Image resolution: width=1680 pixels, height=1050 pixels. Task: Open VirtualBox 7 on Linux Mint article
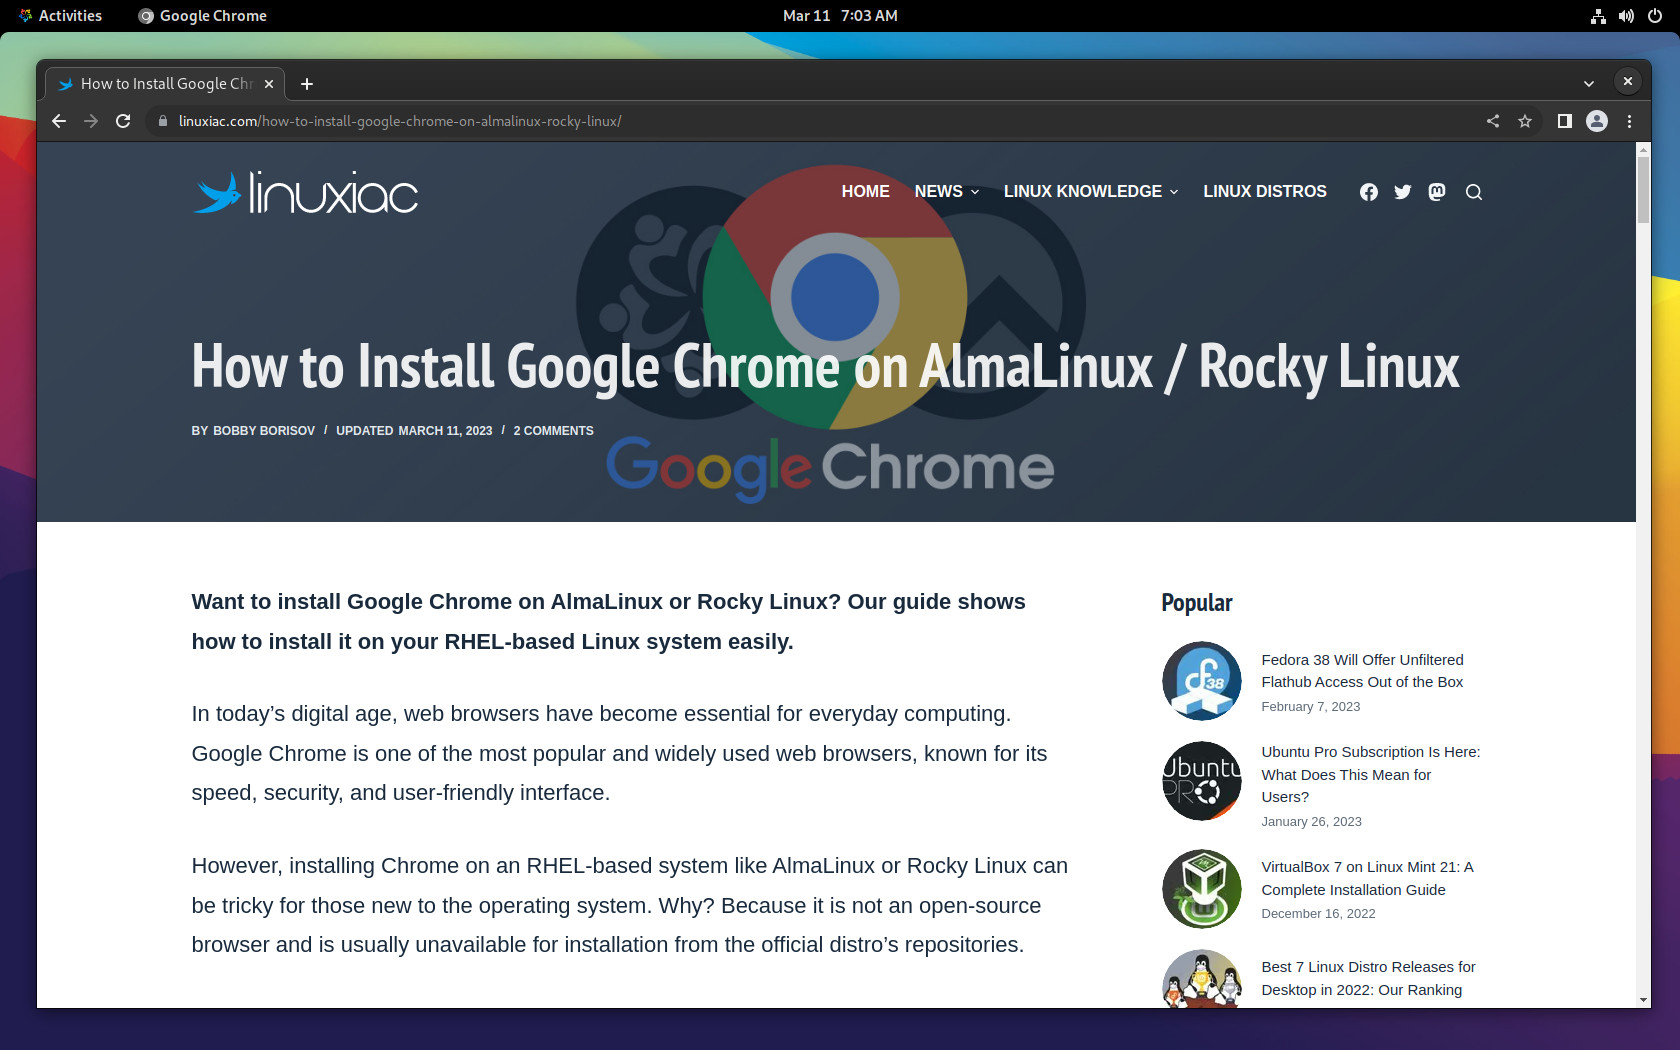pos(1367,878)
